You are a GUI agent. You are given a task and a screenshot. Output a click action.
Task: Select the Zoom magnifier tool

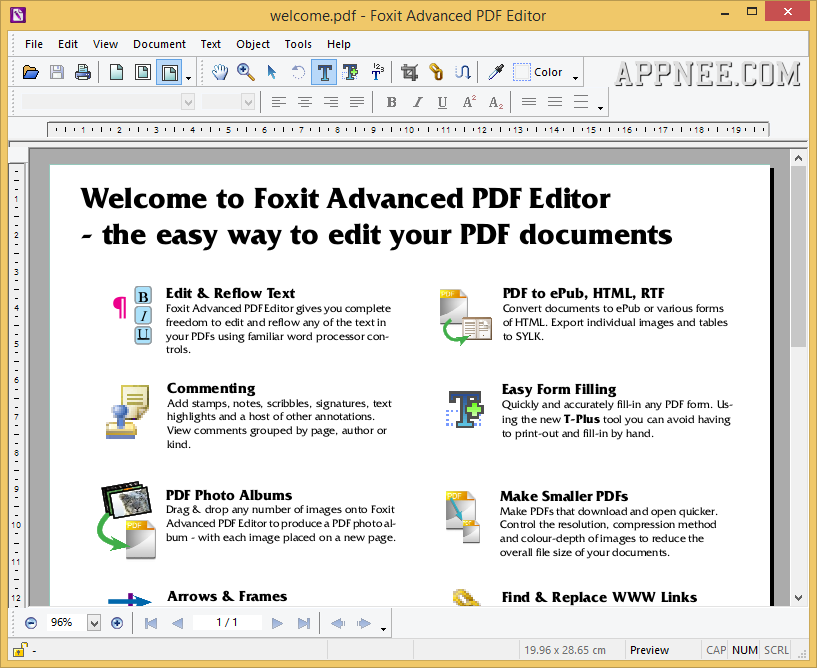coord(246,72)
